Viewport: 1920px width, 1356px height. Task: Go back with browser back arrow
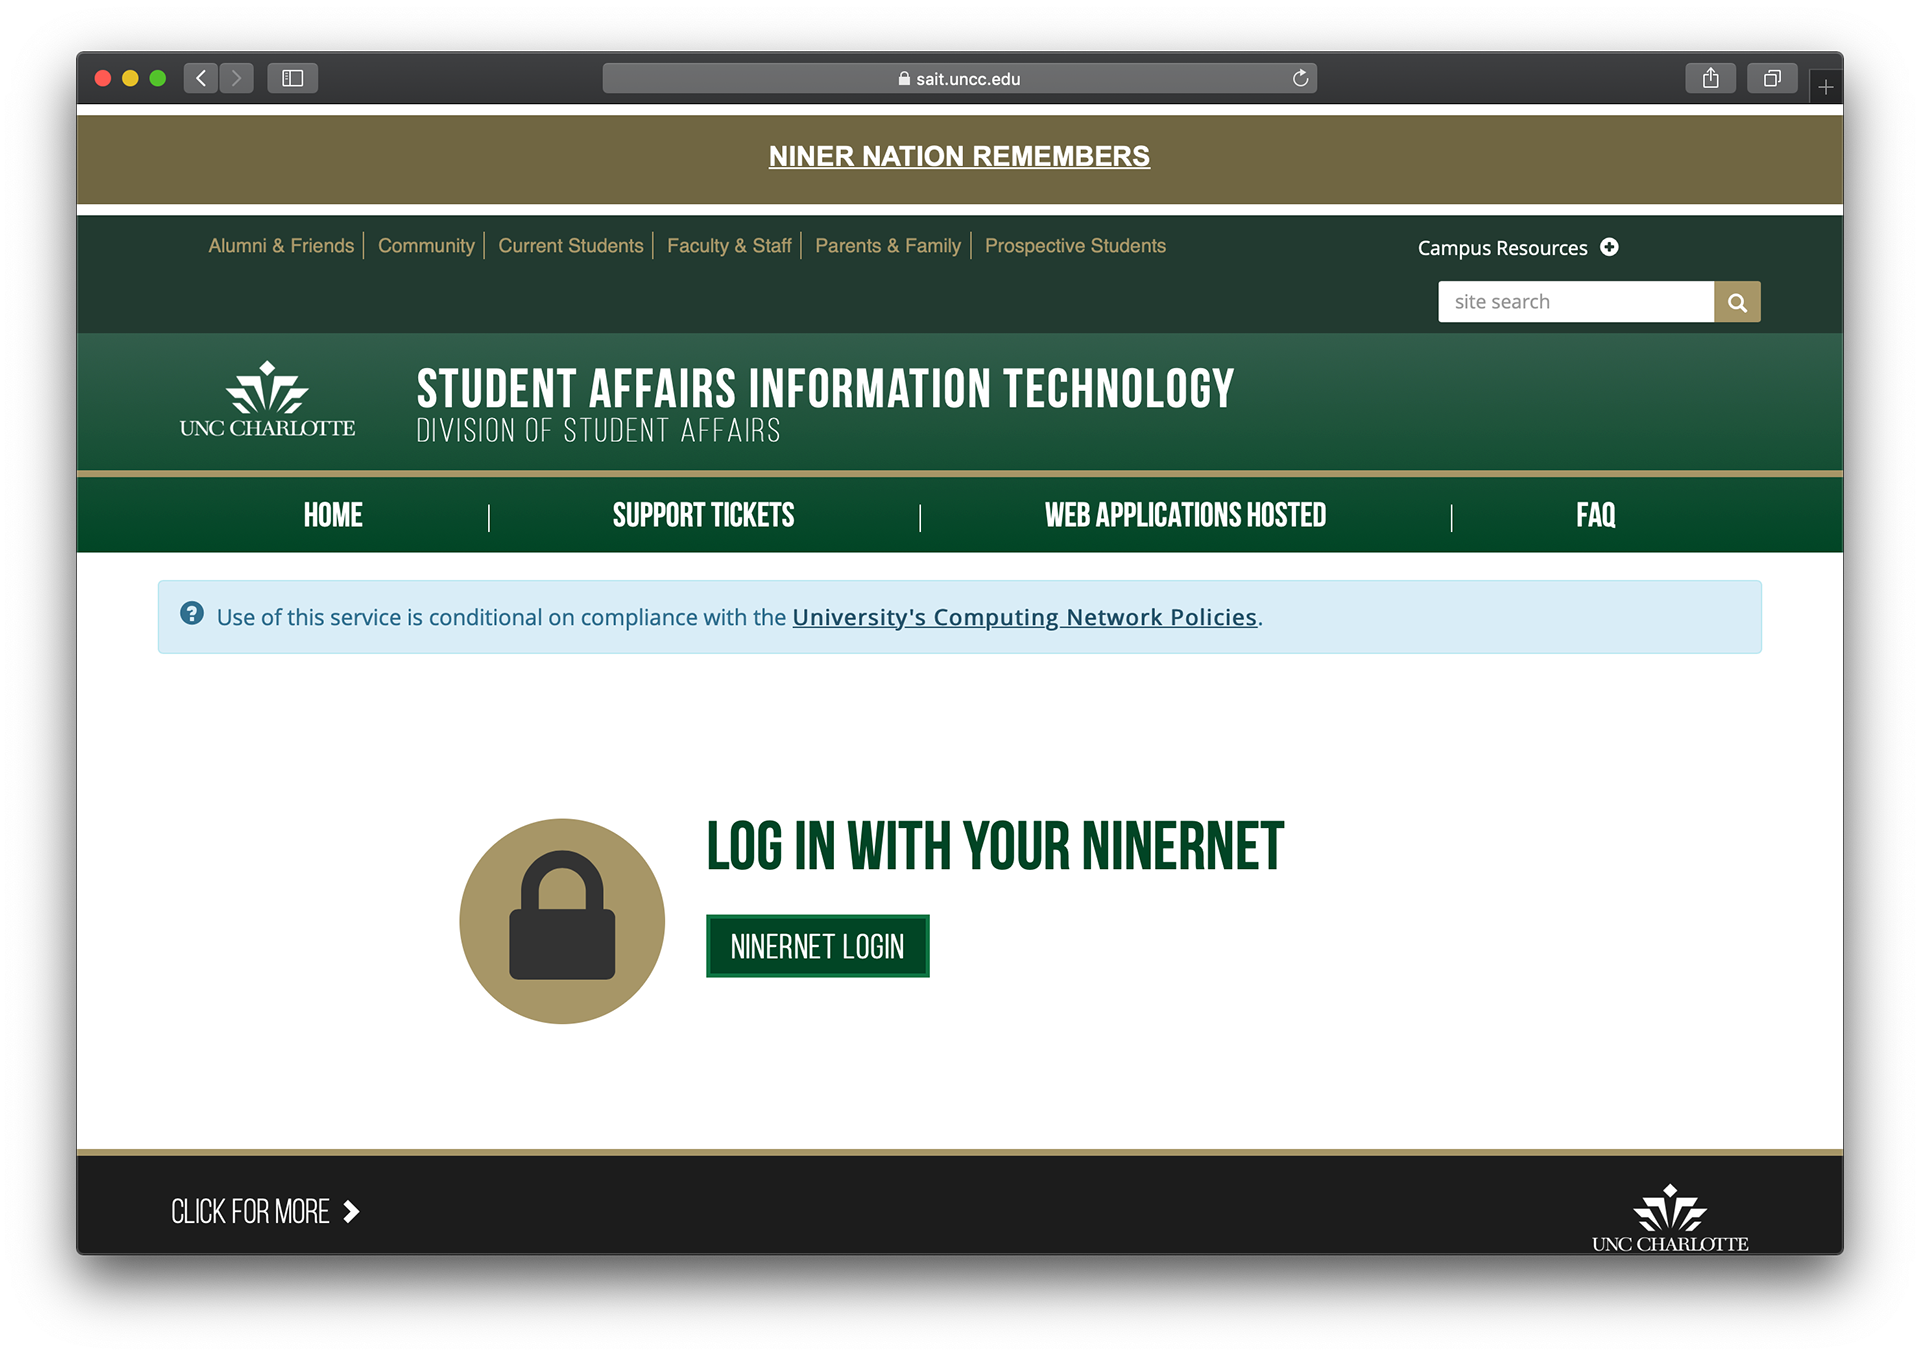[x=201, y=78]
